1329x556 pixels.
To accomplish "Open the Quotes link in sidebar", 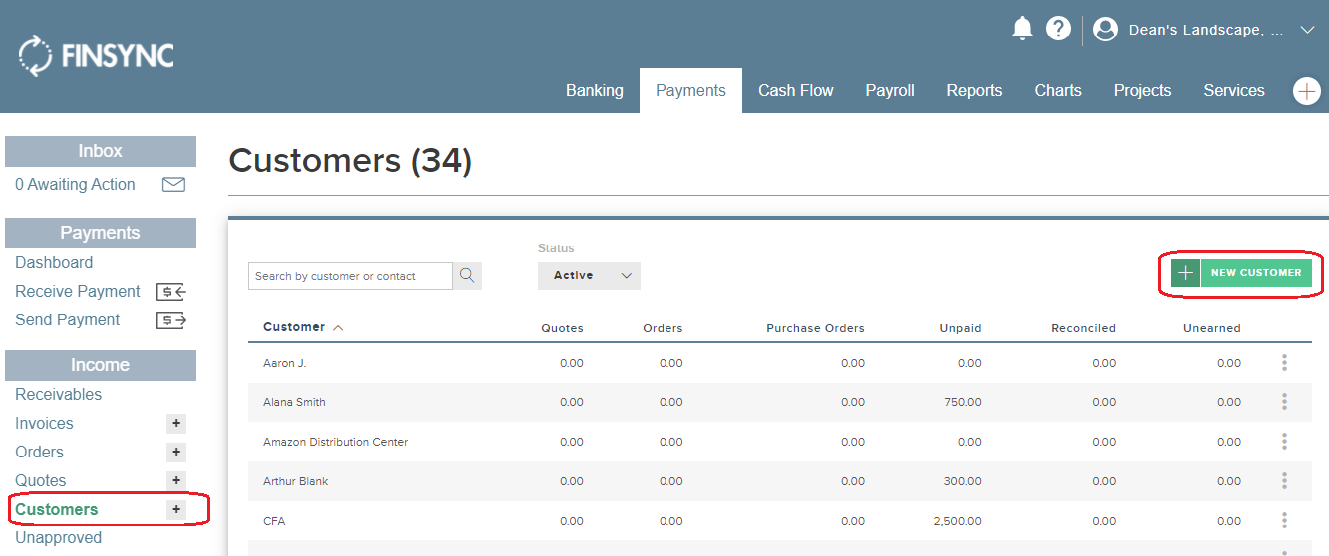I will coord(41,481).
